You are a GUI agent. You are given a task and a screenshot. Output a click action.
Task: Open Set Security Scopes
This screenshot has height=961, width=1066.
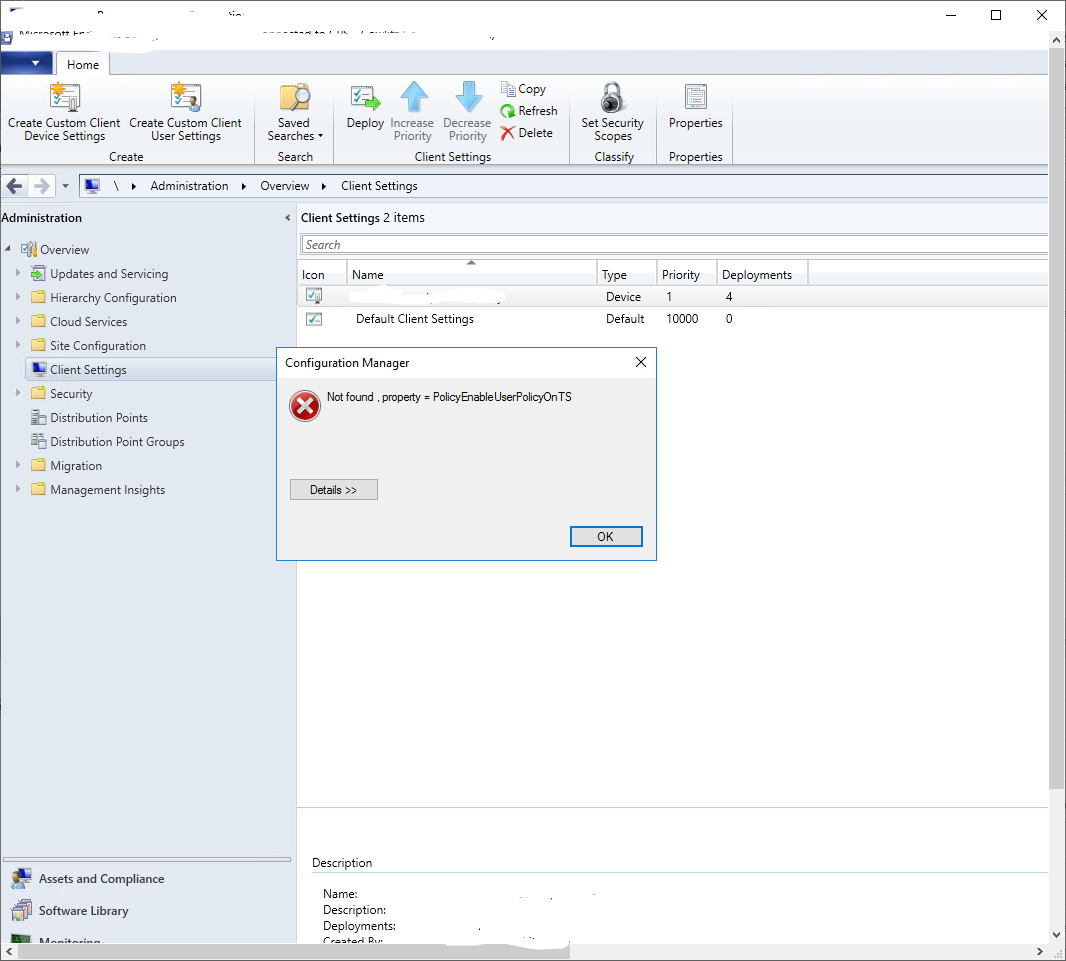tap(613, 113)
